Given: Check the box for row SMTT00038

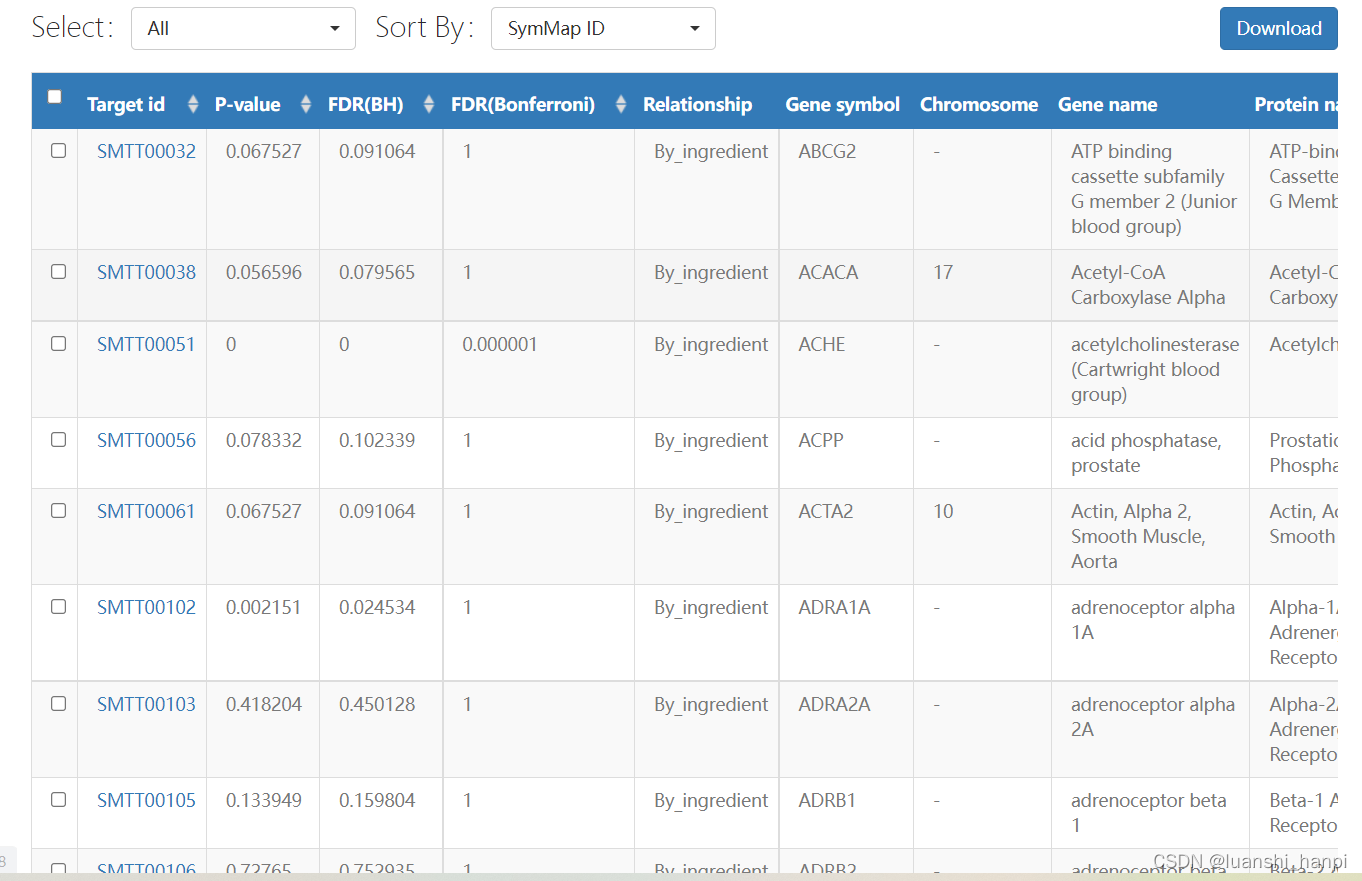Looking at the screenshot, I should click(x=58, y=271).
